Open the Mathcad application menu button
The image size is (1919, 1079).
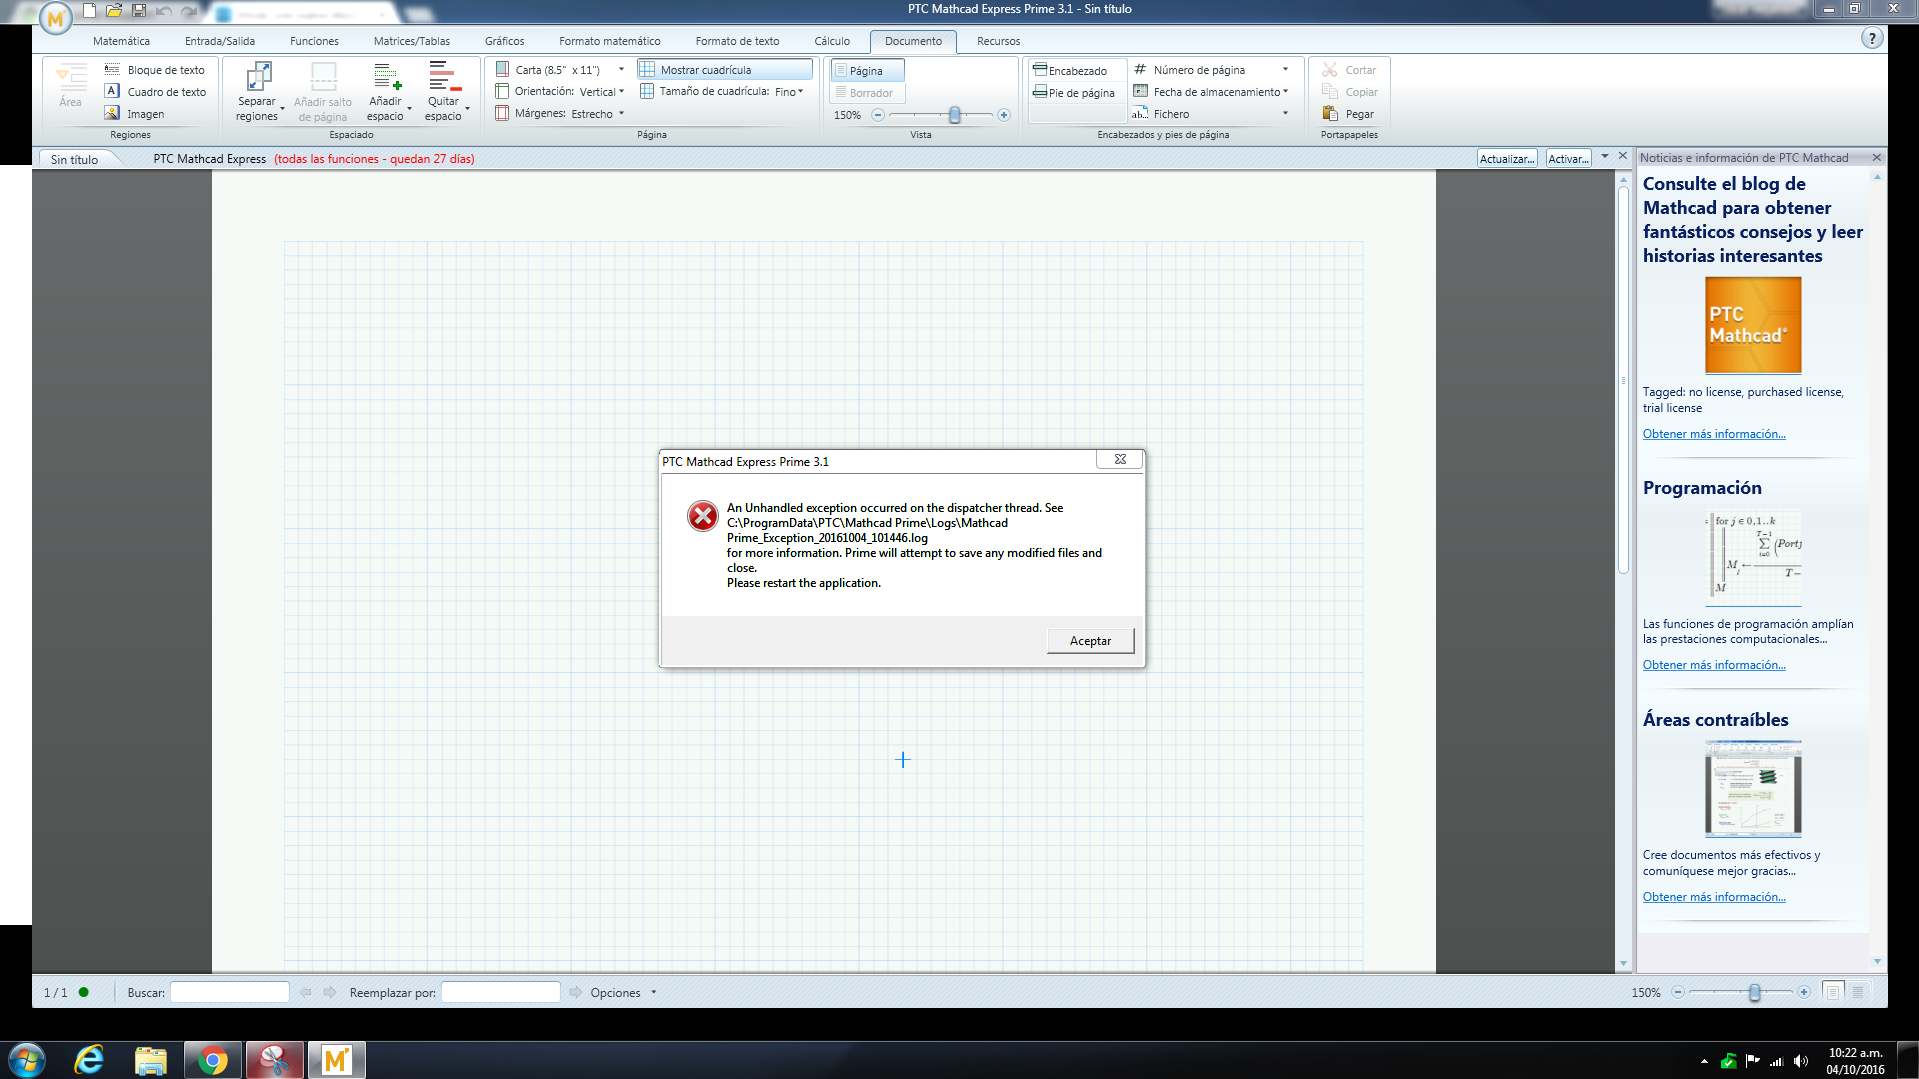55,18
